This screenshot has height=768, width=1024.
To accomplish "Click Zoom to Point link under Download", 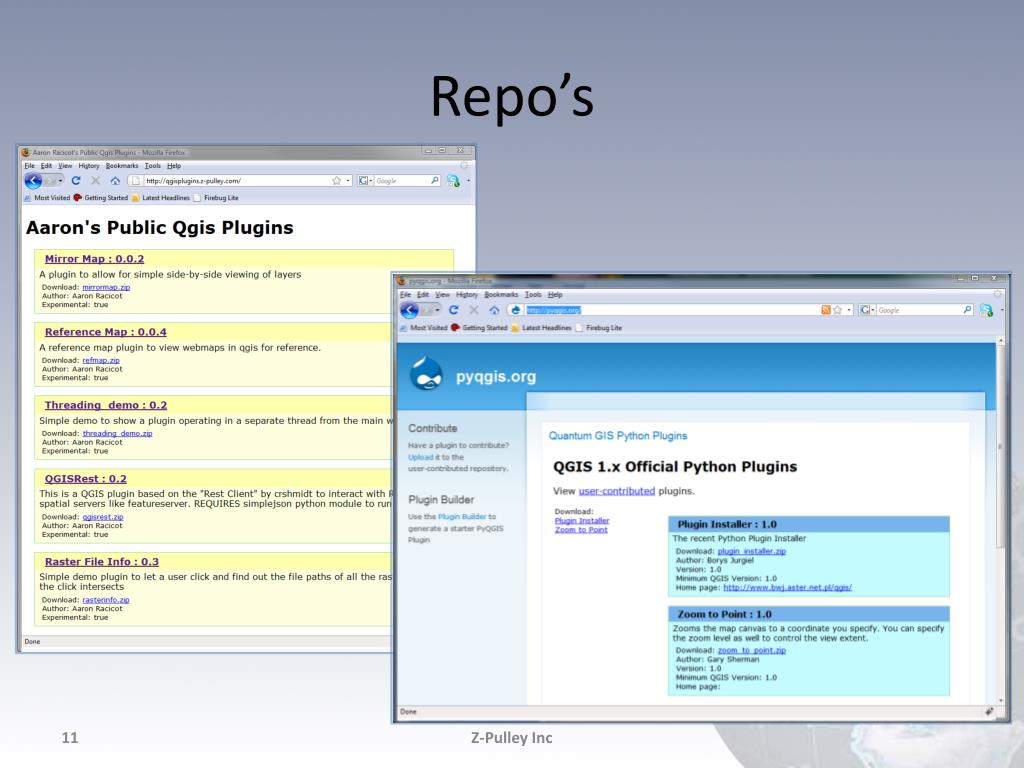I will (x=581, y=530).
